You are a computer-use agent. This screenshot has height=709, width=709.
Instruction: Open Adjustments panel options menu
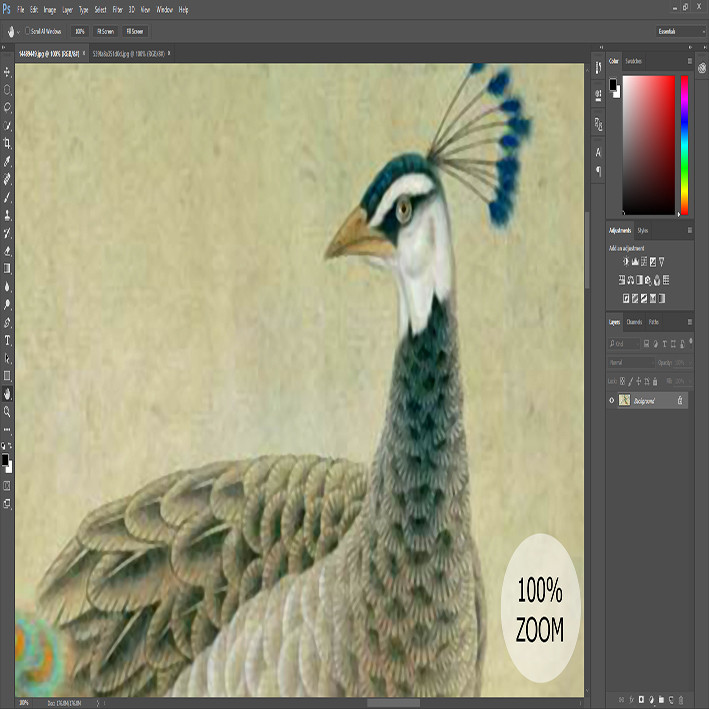[690, 230]
